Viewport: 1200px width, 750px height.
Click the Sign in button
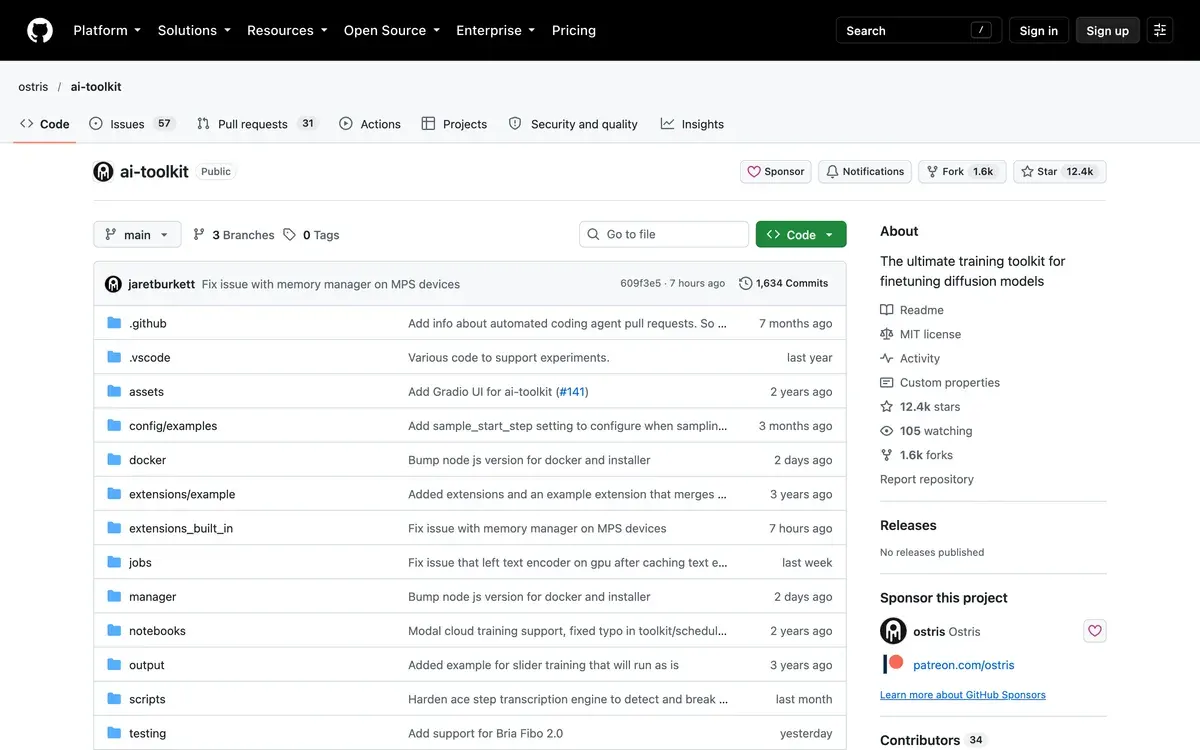[x=1039, y=30]
